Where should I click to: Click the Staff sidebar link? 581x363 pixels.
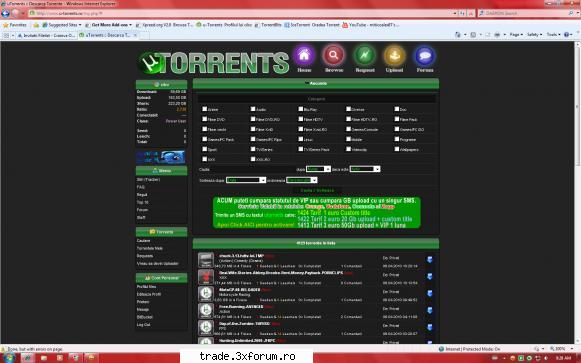pos(141,217)
